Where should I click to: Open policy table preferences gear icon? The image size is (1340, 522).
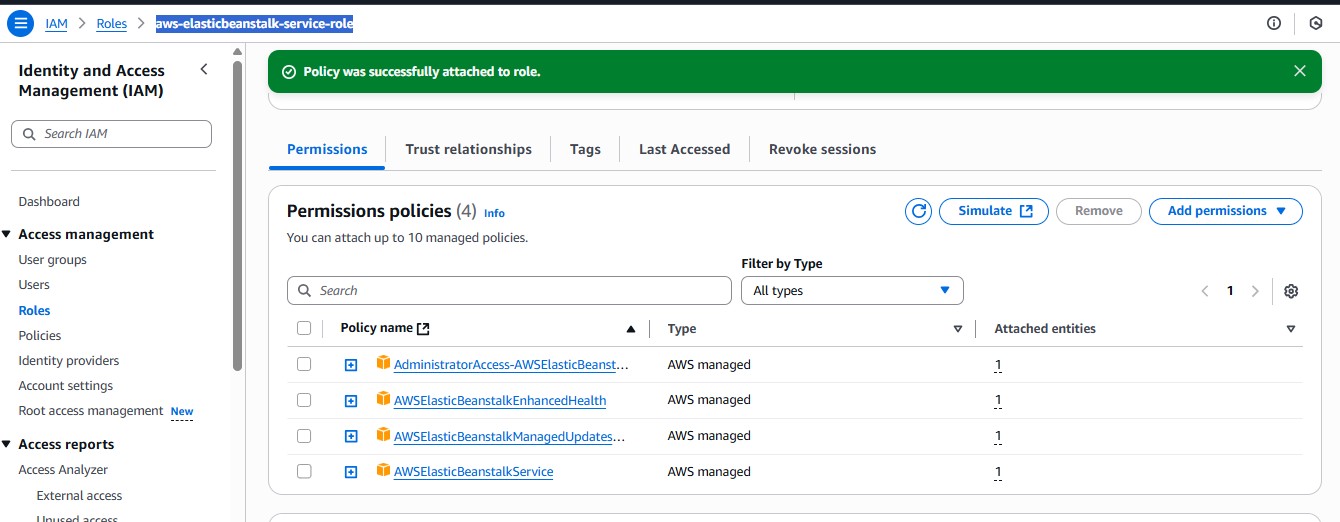[1291, 291]
